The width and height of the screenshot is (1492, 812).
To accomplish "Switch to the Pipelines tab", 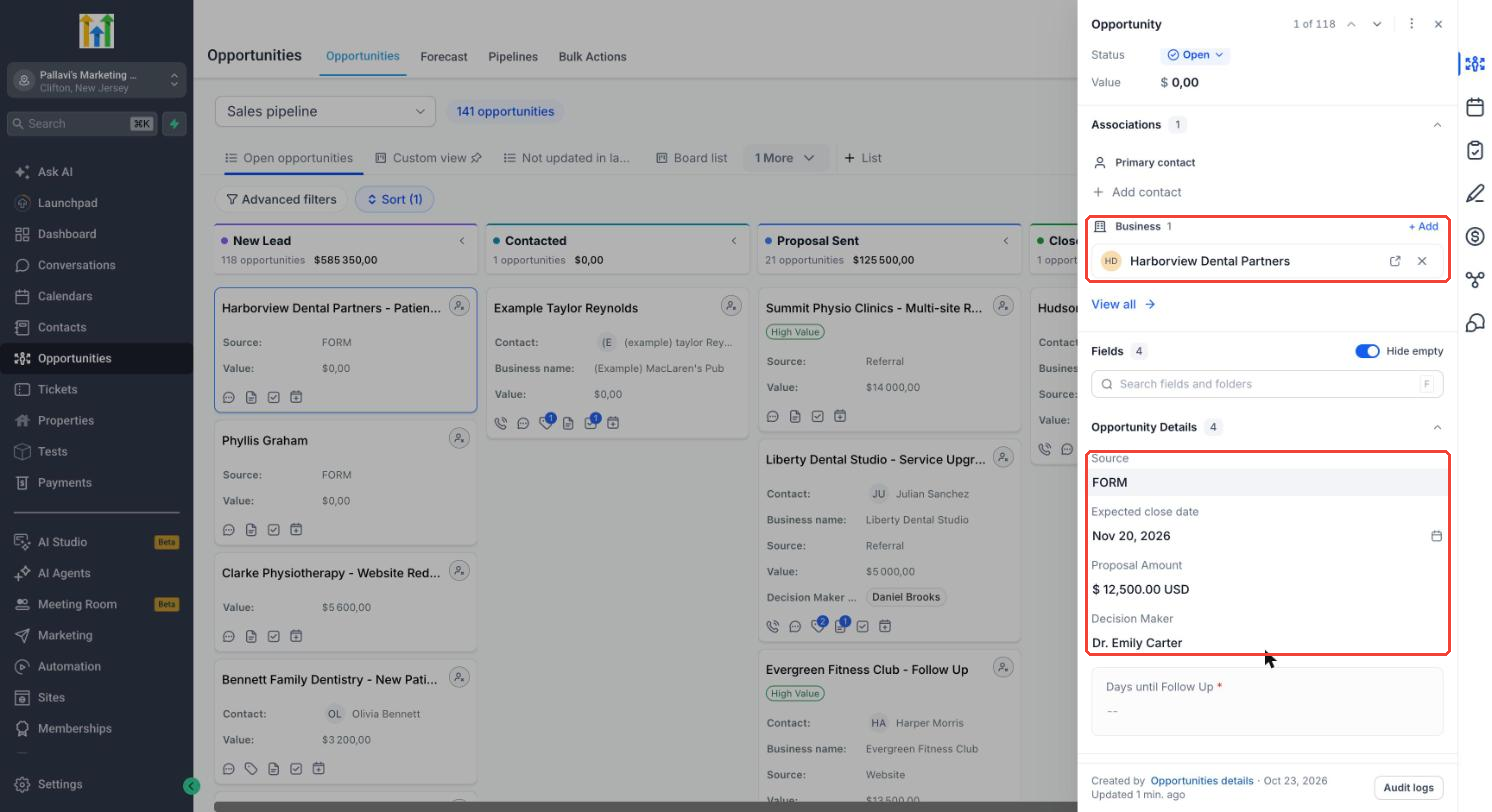I will [x=513, y=57].
